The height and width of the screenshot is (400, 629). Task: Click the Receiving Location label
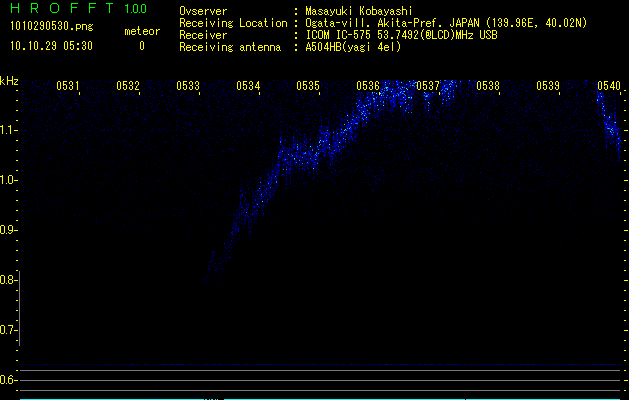233,23
